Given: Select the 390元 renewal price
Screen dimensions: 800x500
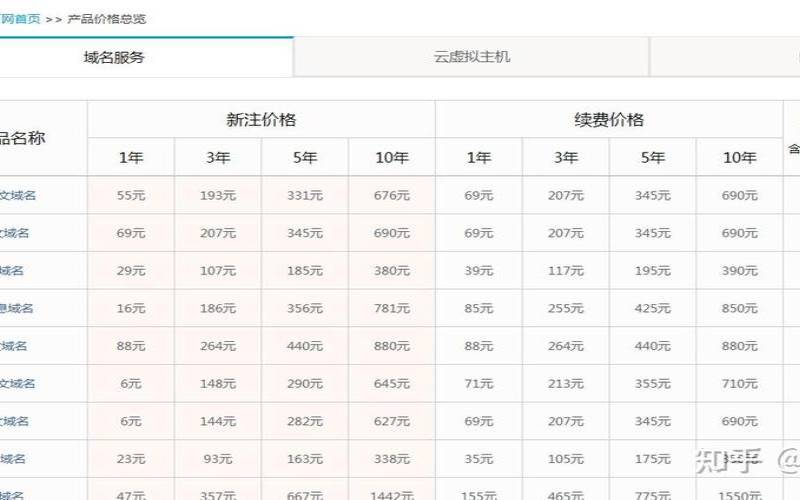Looking at the screenshot, I should pos(739,271).
